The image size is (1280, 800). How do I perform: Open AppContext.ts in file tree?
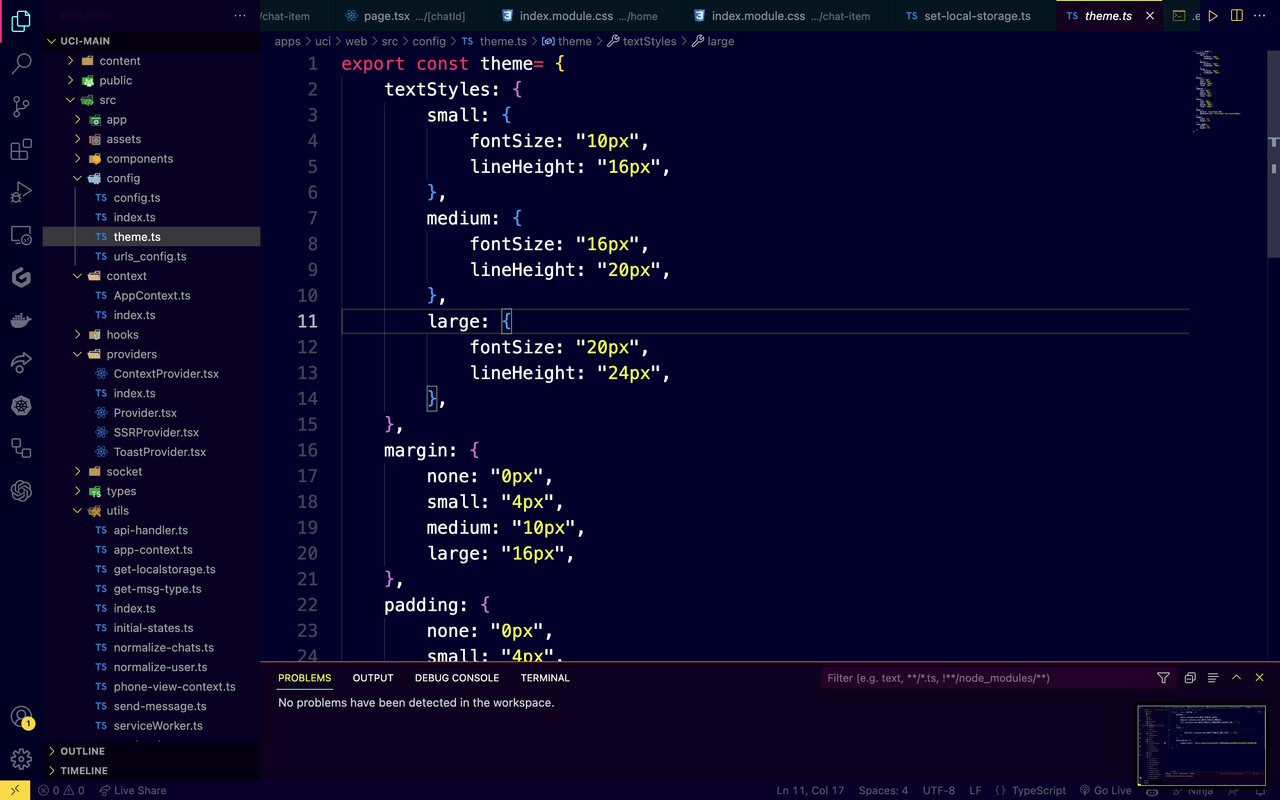152,295
